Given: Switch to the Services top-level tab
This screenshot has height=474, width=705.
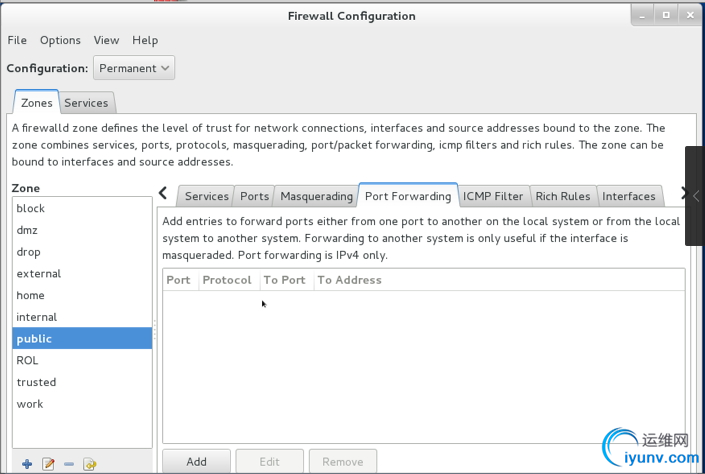Looking at the screenshot, I should pyautogui.click(x=87, y=103).
